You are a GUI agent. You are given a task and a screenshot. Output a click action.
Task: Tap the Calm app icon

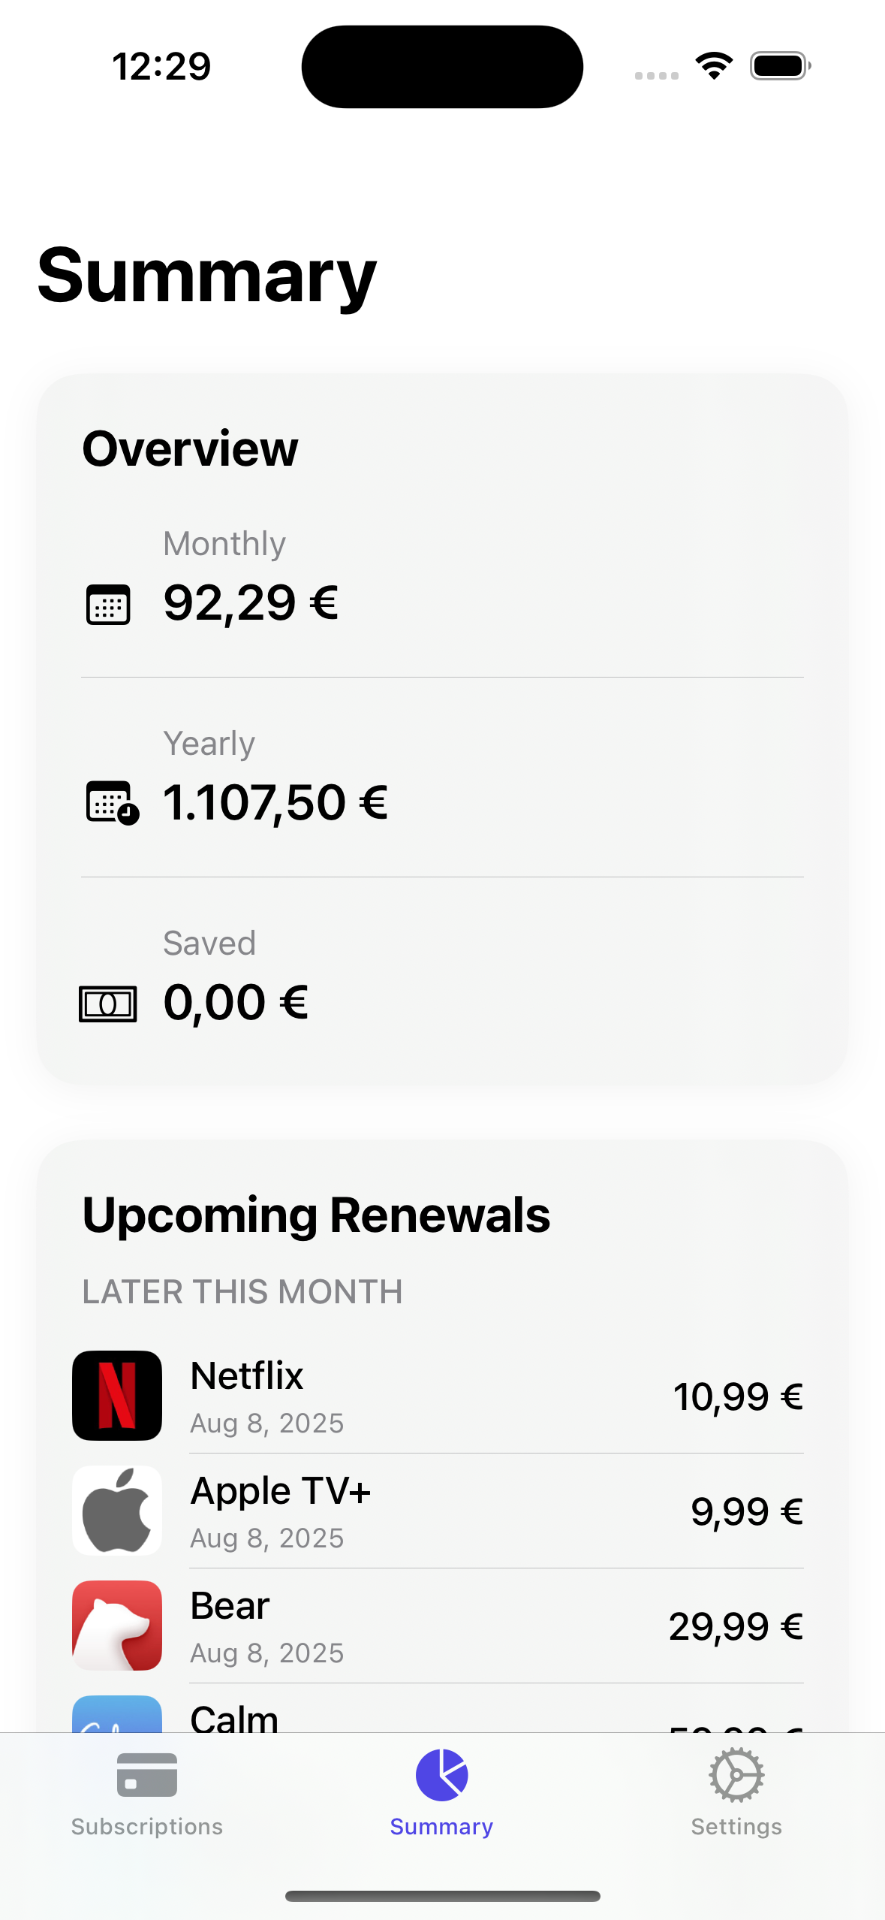117,1714
